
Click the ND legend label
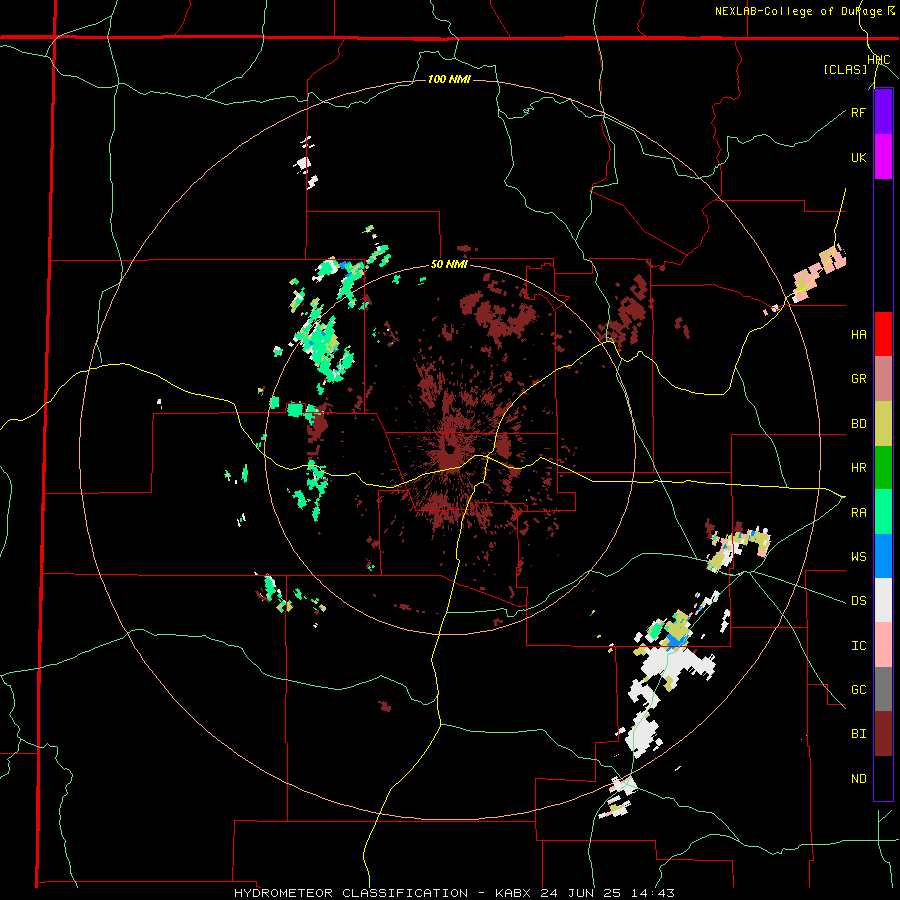(859, 778)
